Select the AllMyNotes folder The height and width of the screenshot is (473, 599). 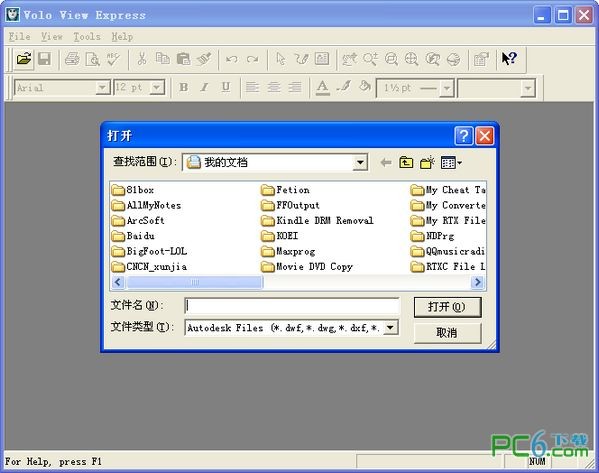tap(146, 205)
